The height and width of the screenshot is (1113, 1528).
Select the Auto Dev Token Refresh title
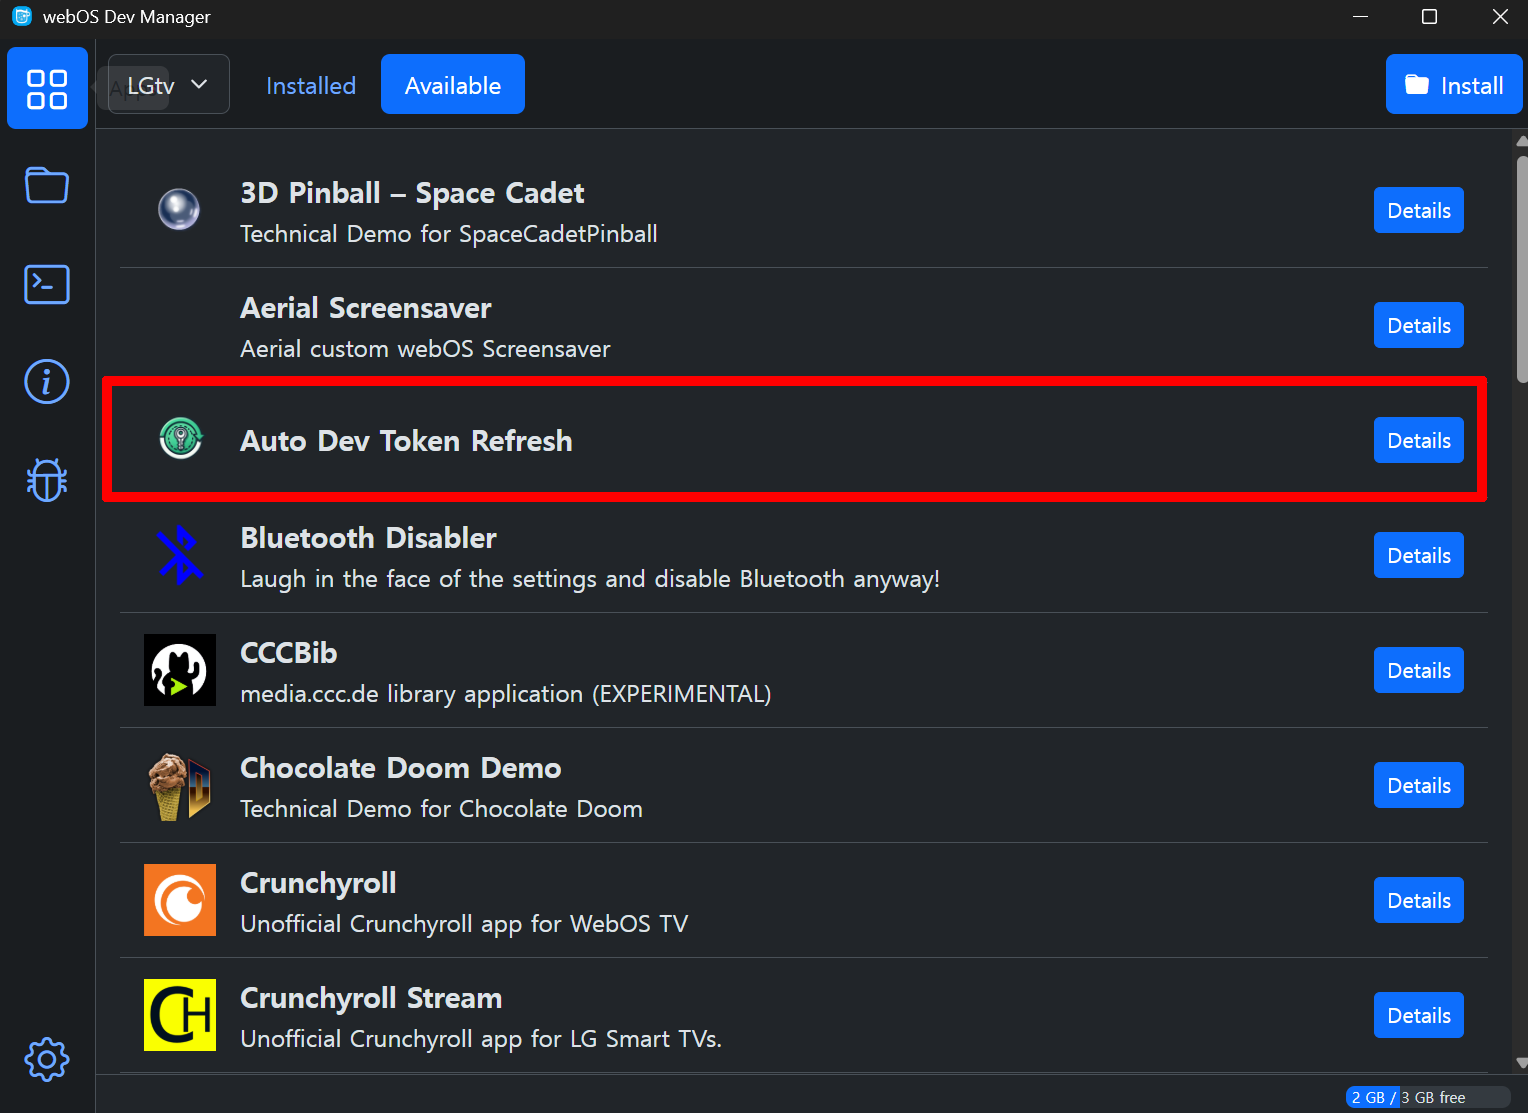coord(406,441)
